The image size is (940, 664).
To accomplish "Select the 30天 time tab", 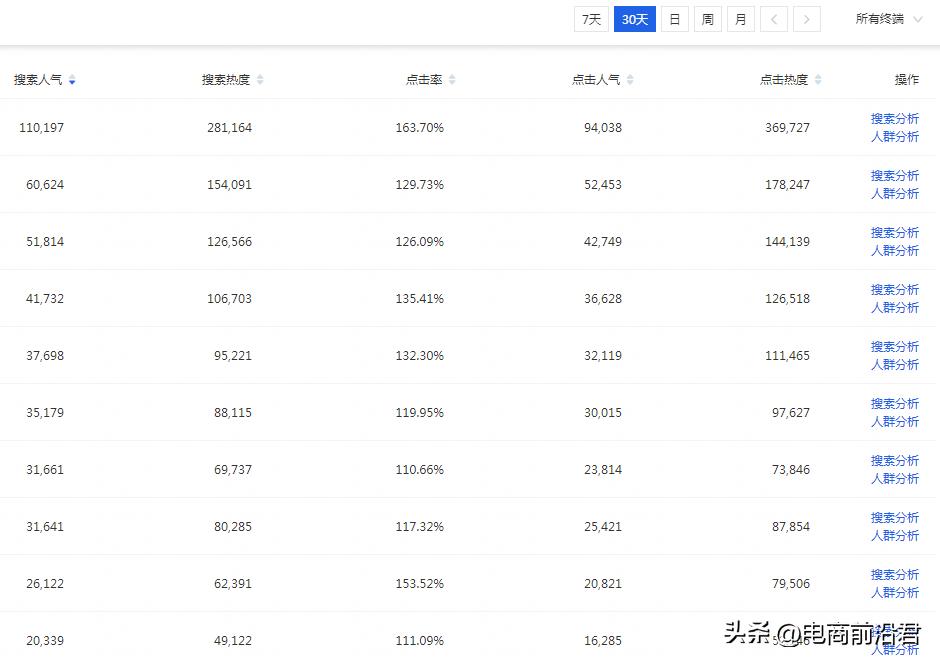I will point(634,18).
